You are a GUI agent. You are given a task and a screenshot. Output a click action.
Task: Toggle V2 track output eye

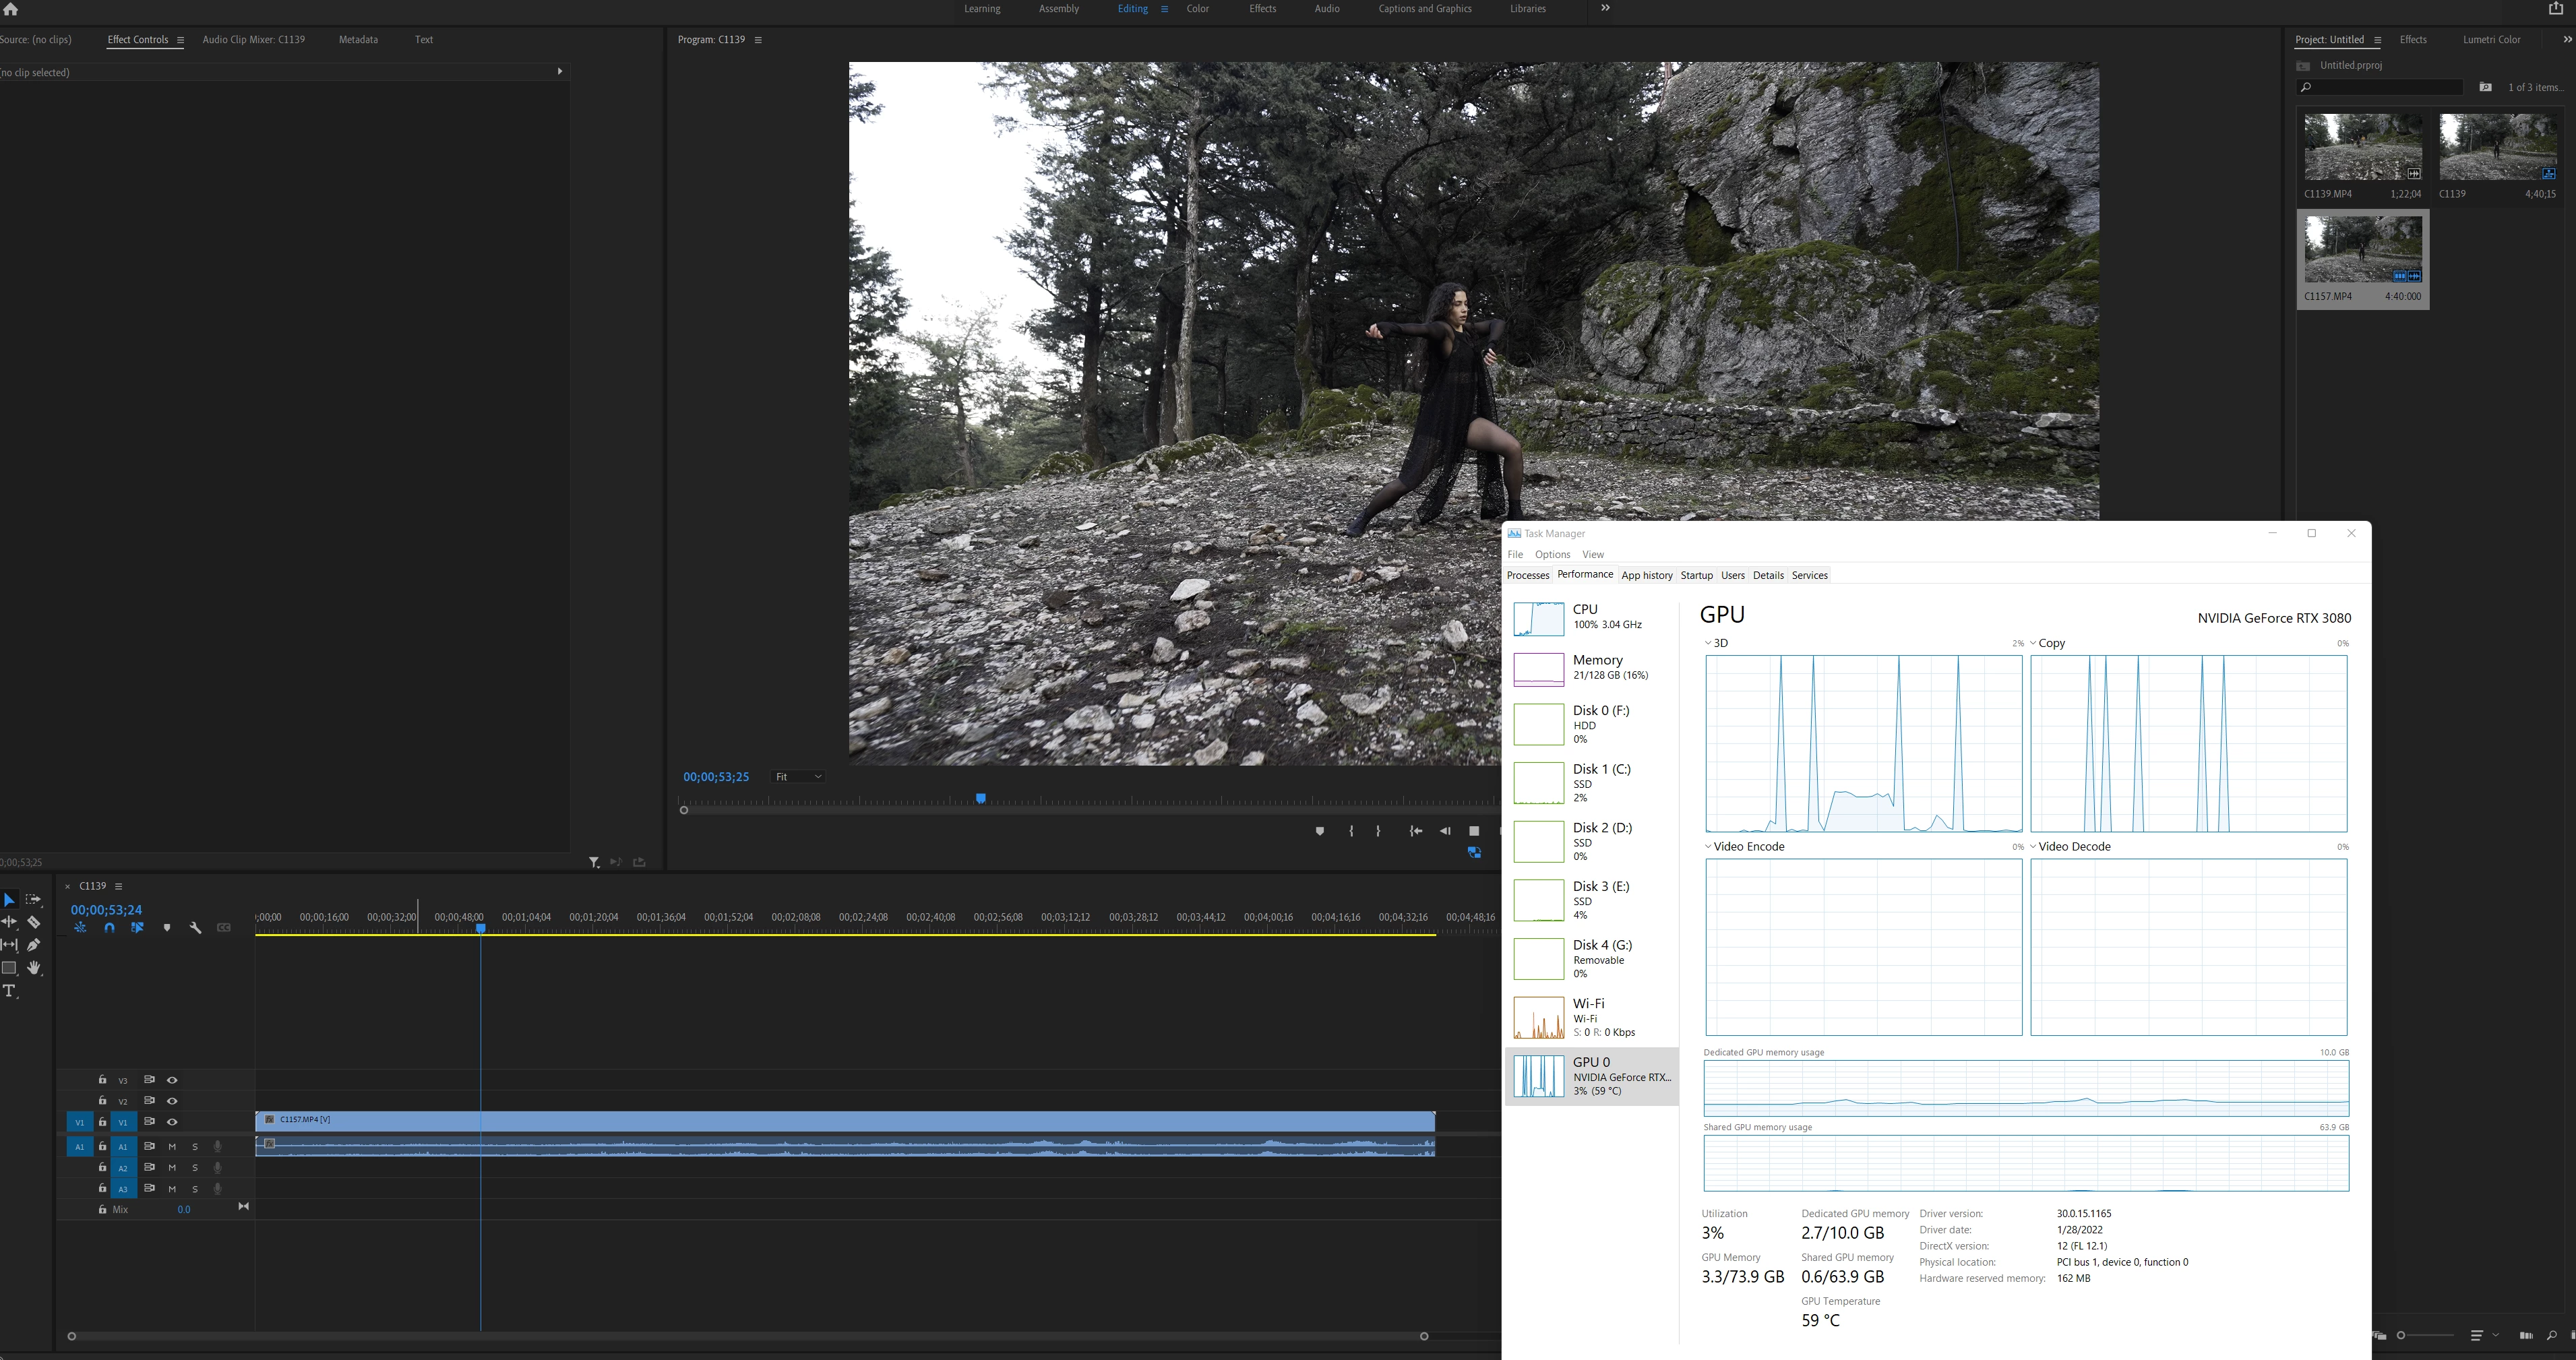[x=172, y=1101]
